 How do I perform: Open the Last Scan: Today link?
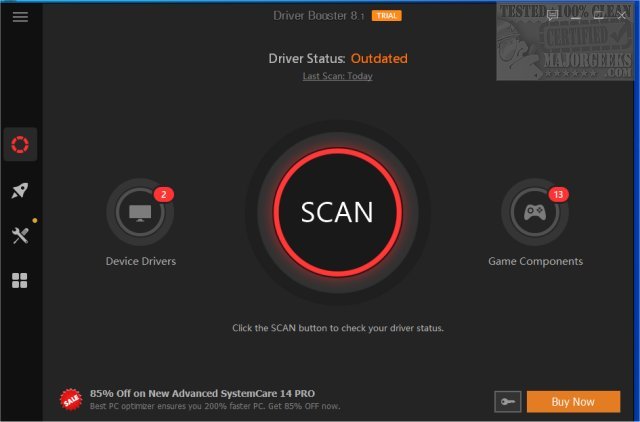click(x=337, y=77)
